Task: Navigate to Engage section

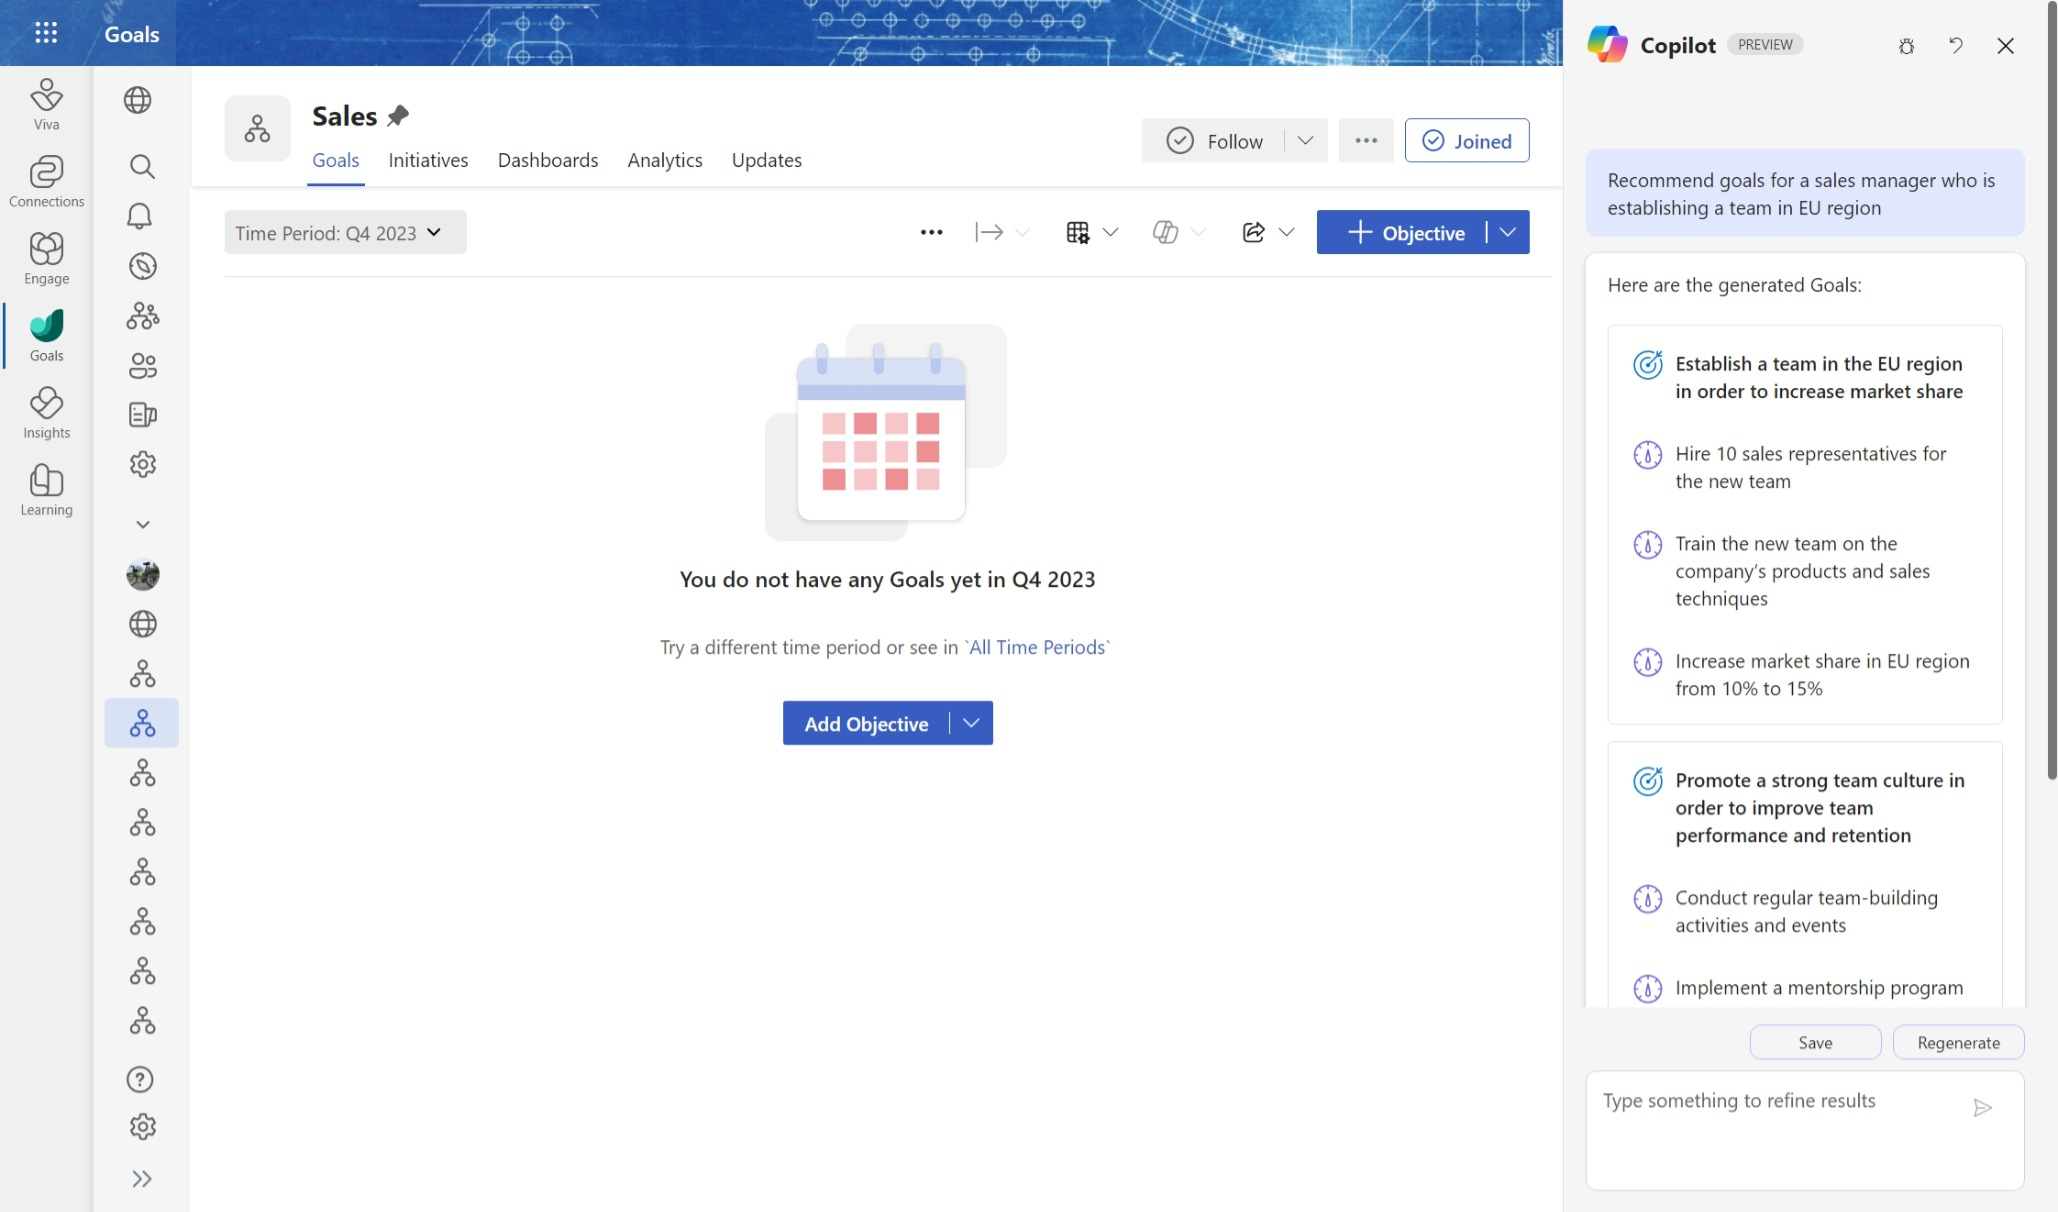Action: click(46, 260)
